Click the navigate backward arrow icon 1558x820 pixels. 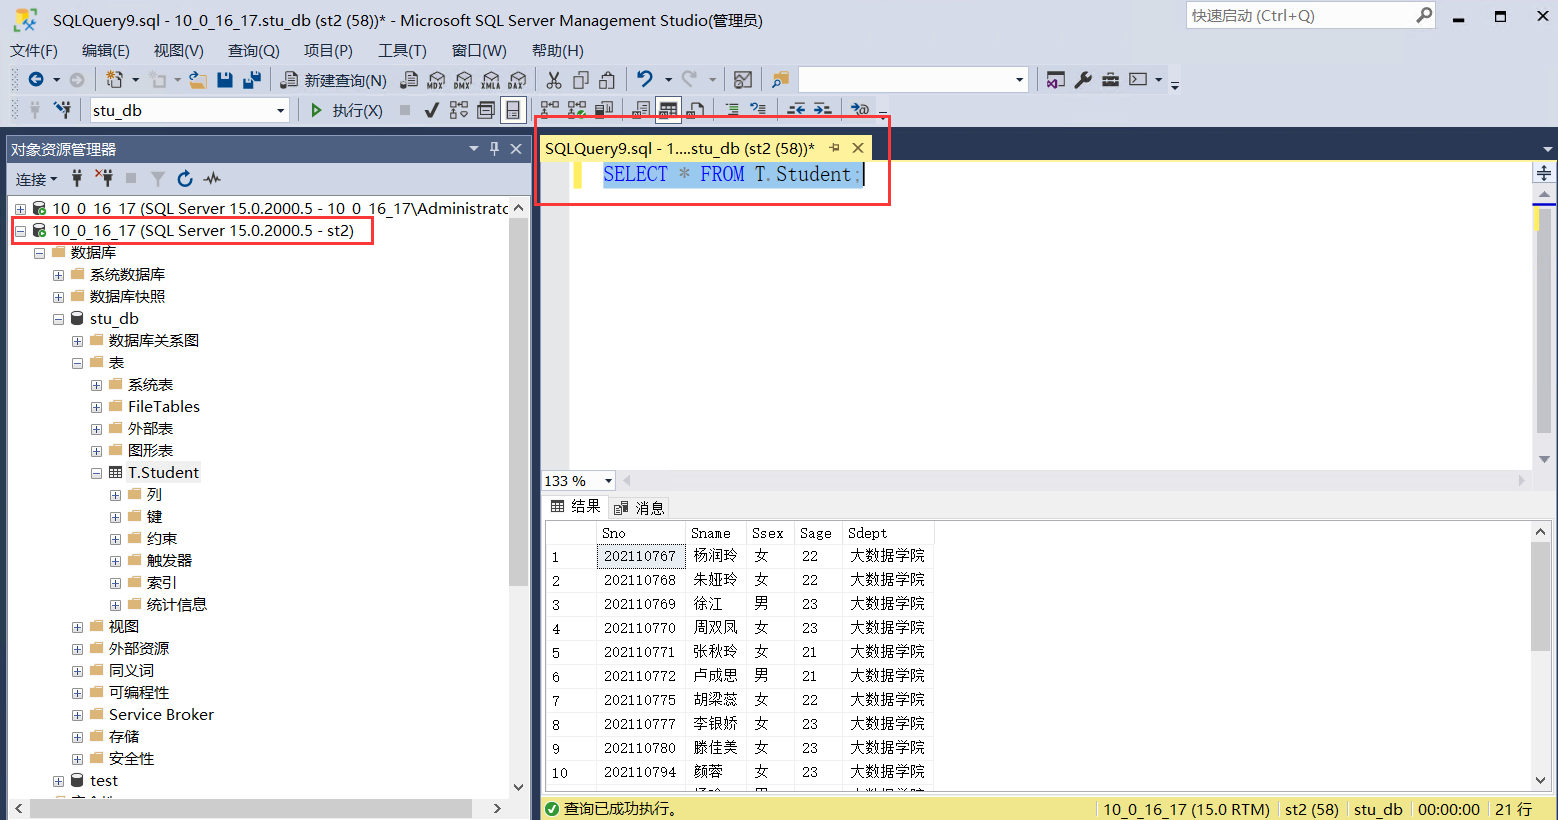(x=36, y=80)
